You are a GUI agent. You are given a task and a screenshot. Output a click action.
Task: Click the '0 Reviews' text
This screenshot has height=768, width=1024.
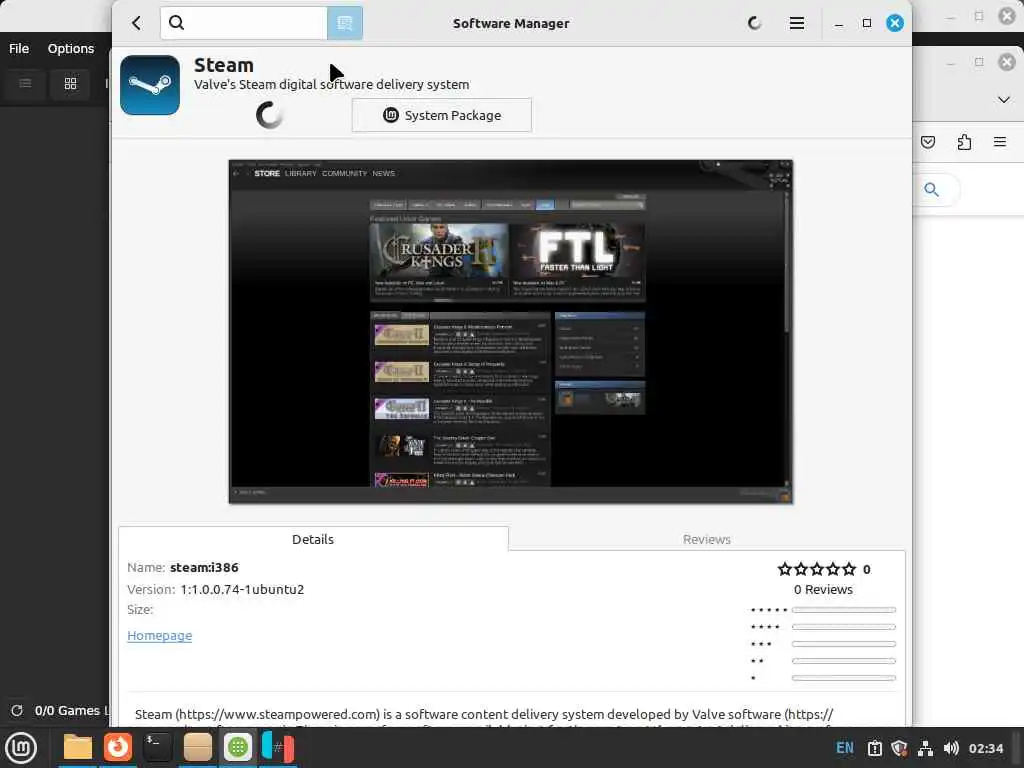(x=823, y=589)
